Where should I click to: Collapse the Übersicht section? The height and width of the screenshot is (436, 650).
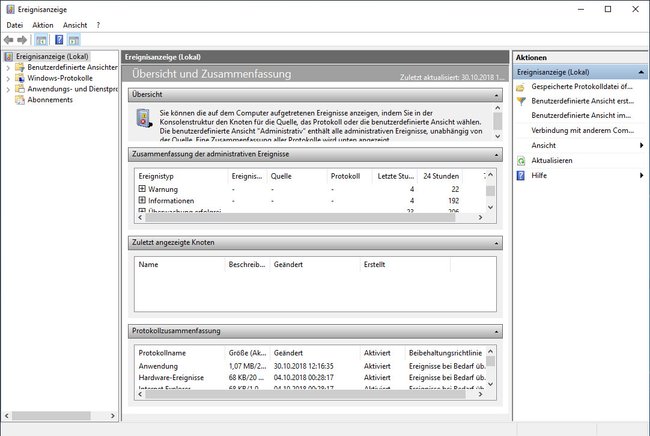(496, 95)
